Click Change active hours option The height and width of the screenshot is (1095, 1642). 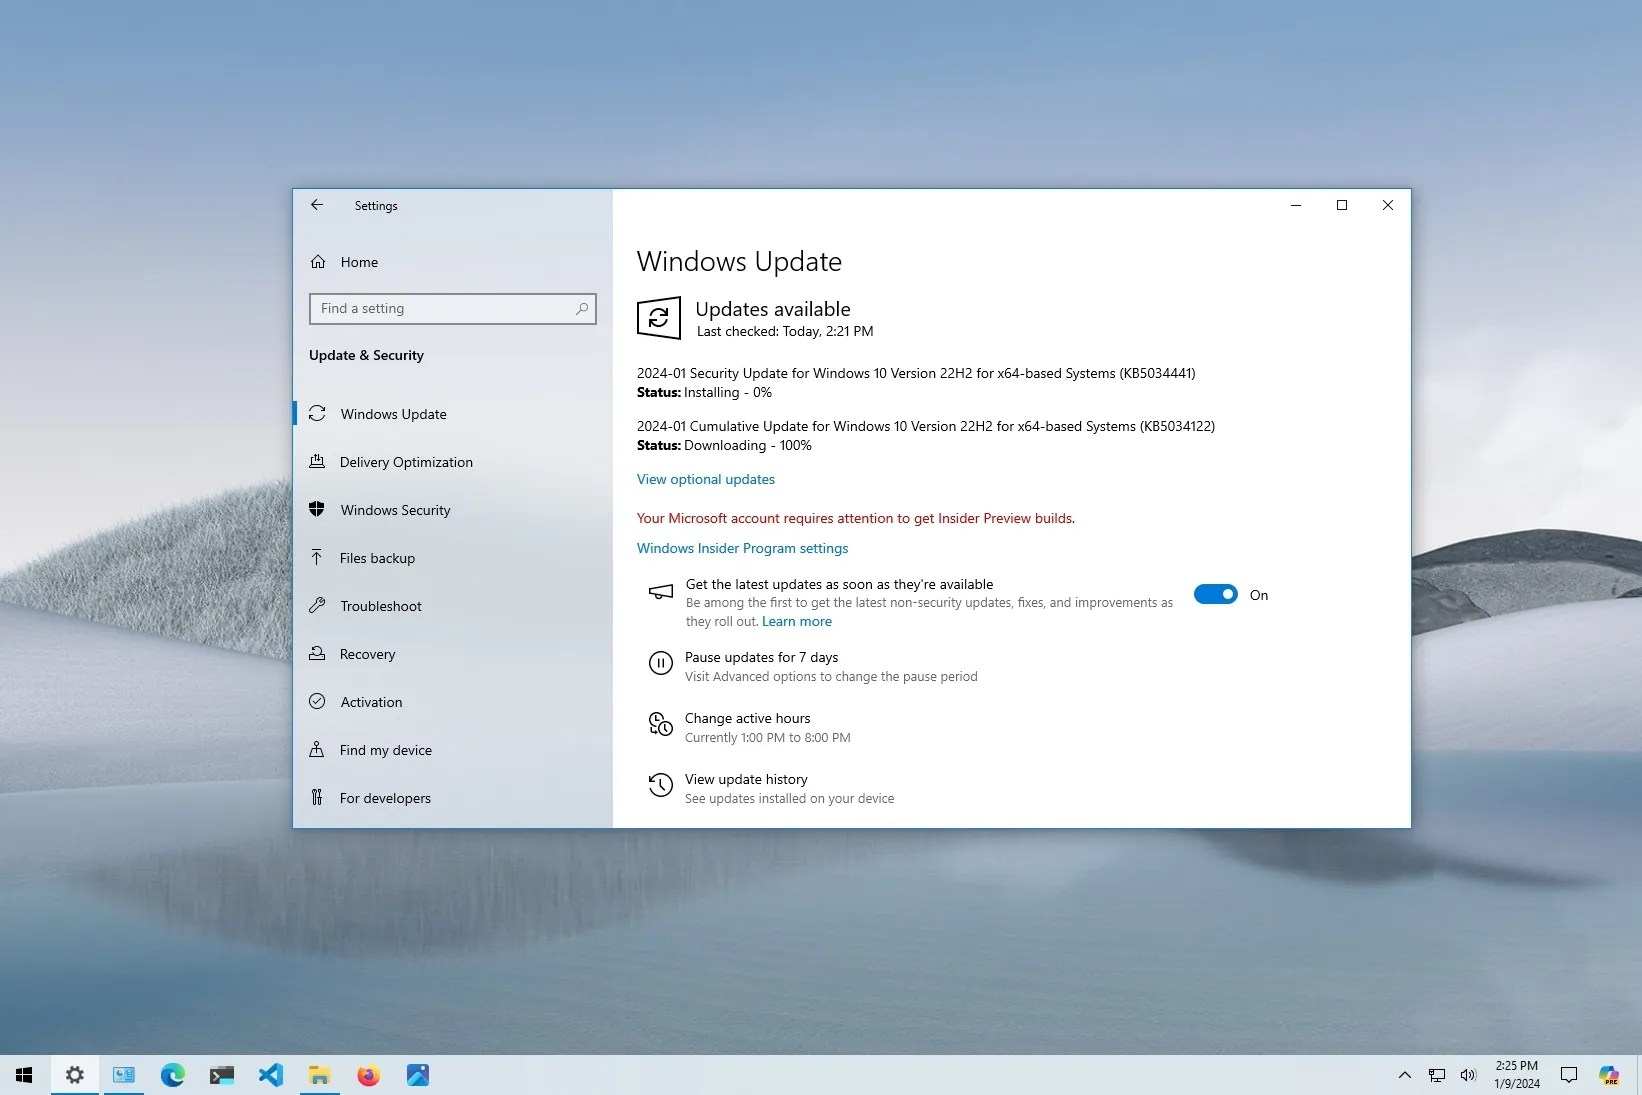coord(747,718)
